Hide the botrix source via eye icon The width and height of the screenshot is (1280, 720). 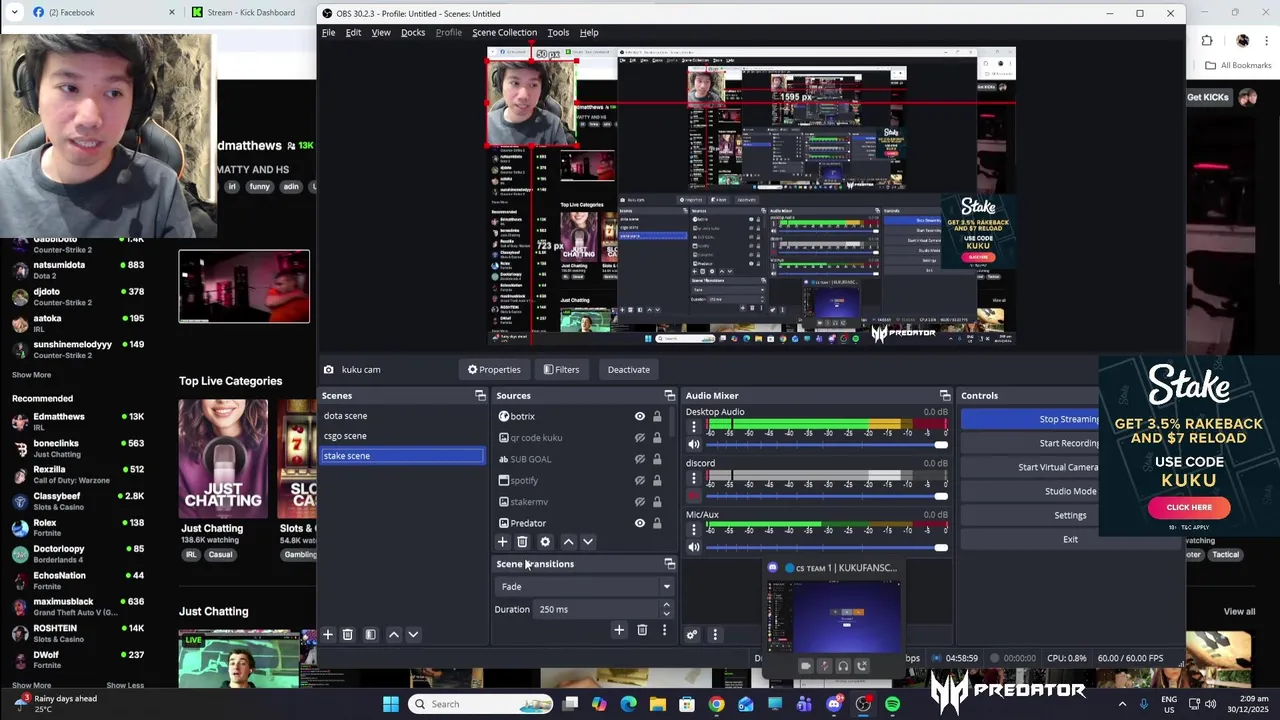tap(640, 417)
